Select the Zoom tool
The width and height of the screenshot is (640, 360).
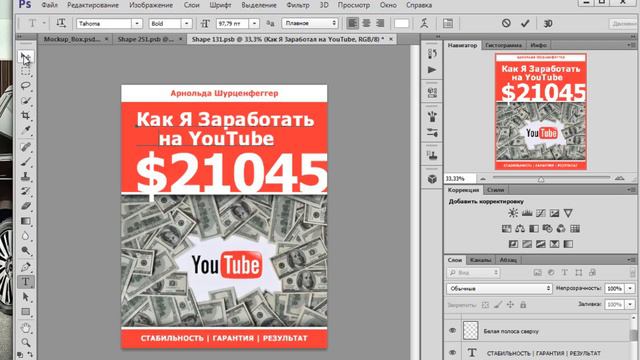coord(25,342)
